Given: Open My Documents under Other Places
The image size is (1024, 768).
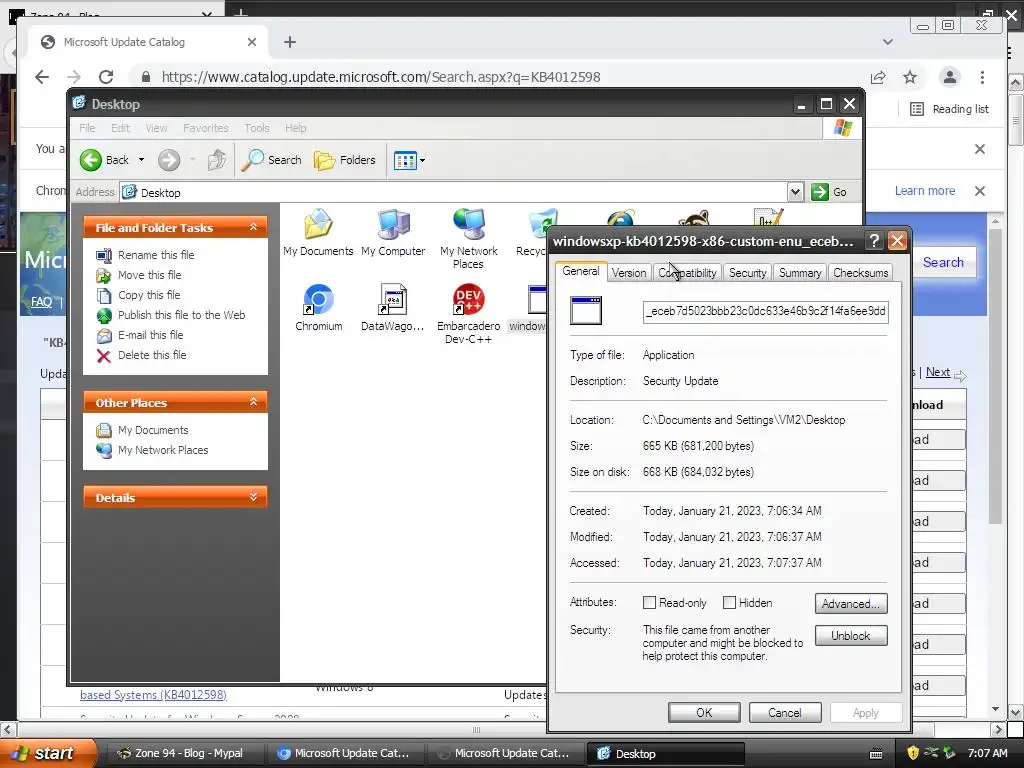Looking at the screenshot, I should 153,430.
